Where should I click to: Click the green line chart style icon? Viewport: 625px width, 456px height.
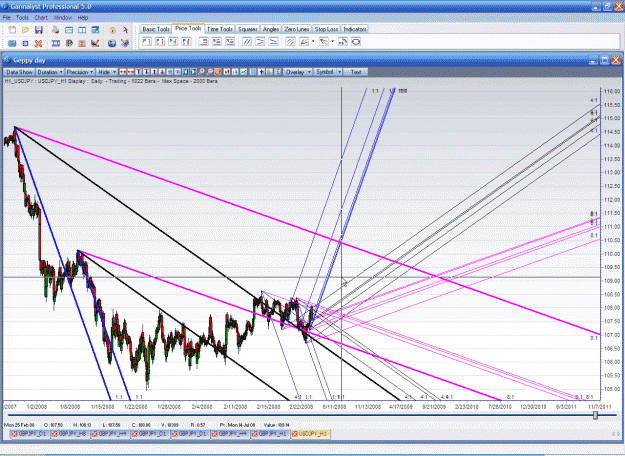coord(243,72)
